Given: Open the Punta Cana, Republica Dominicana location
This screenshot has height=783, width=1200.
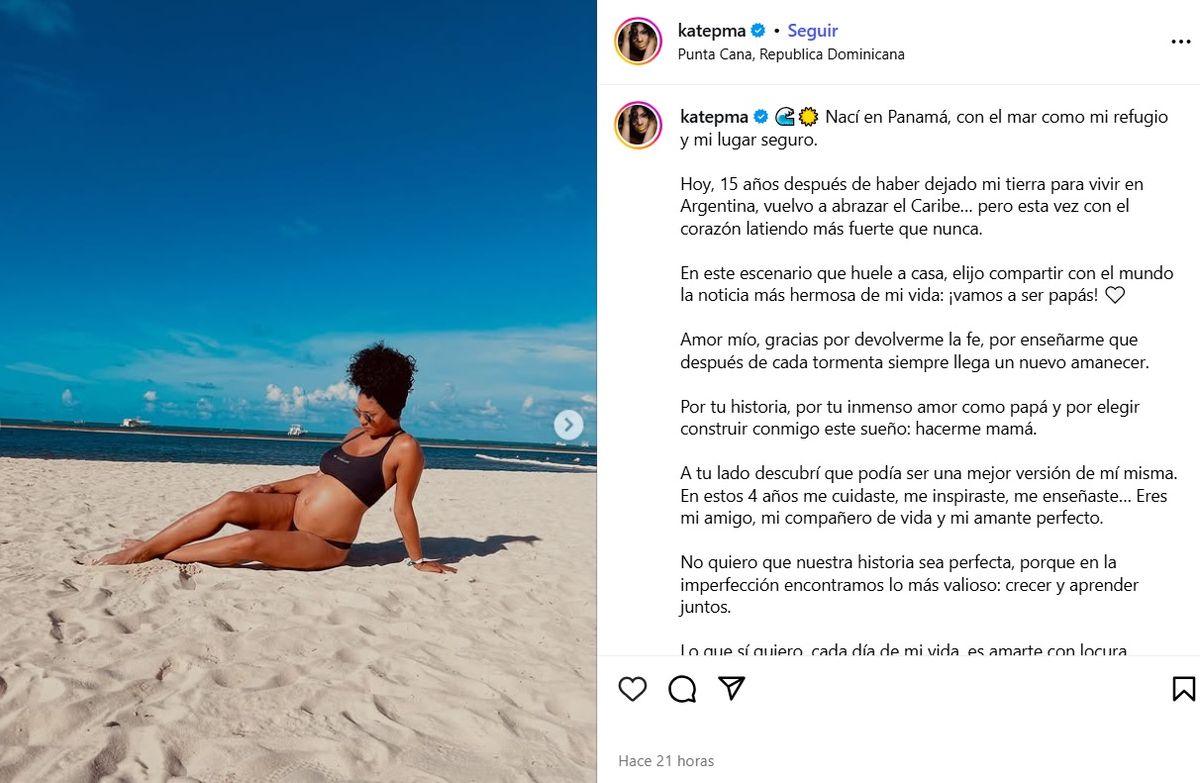Looking at the screenshot, I should (x=791, y=54).
